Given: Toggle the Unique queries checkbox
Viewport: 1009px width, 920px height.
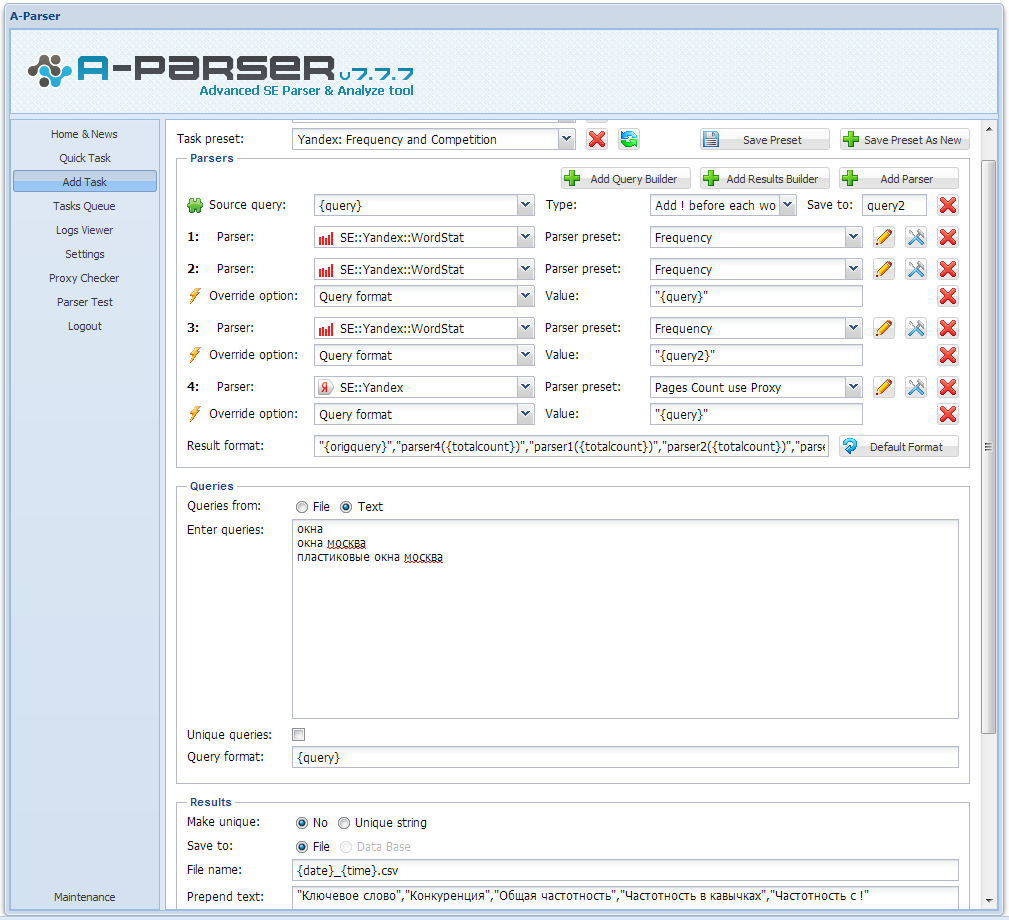Looking at the screenshot, I should tap(299, 735).
